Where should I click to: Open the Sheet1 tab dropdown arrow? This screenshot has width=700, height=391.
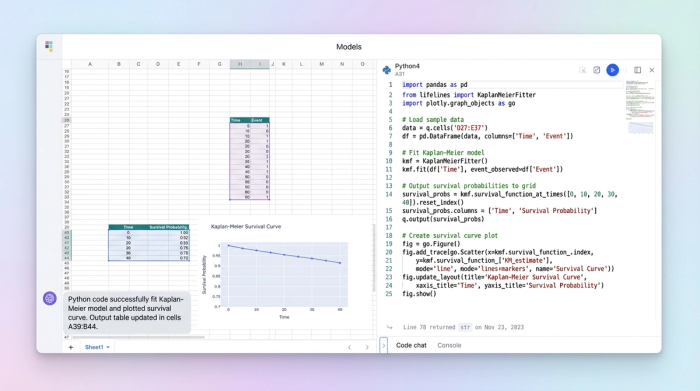point(108,347)
